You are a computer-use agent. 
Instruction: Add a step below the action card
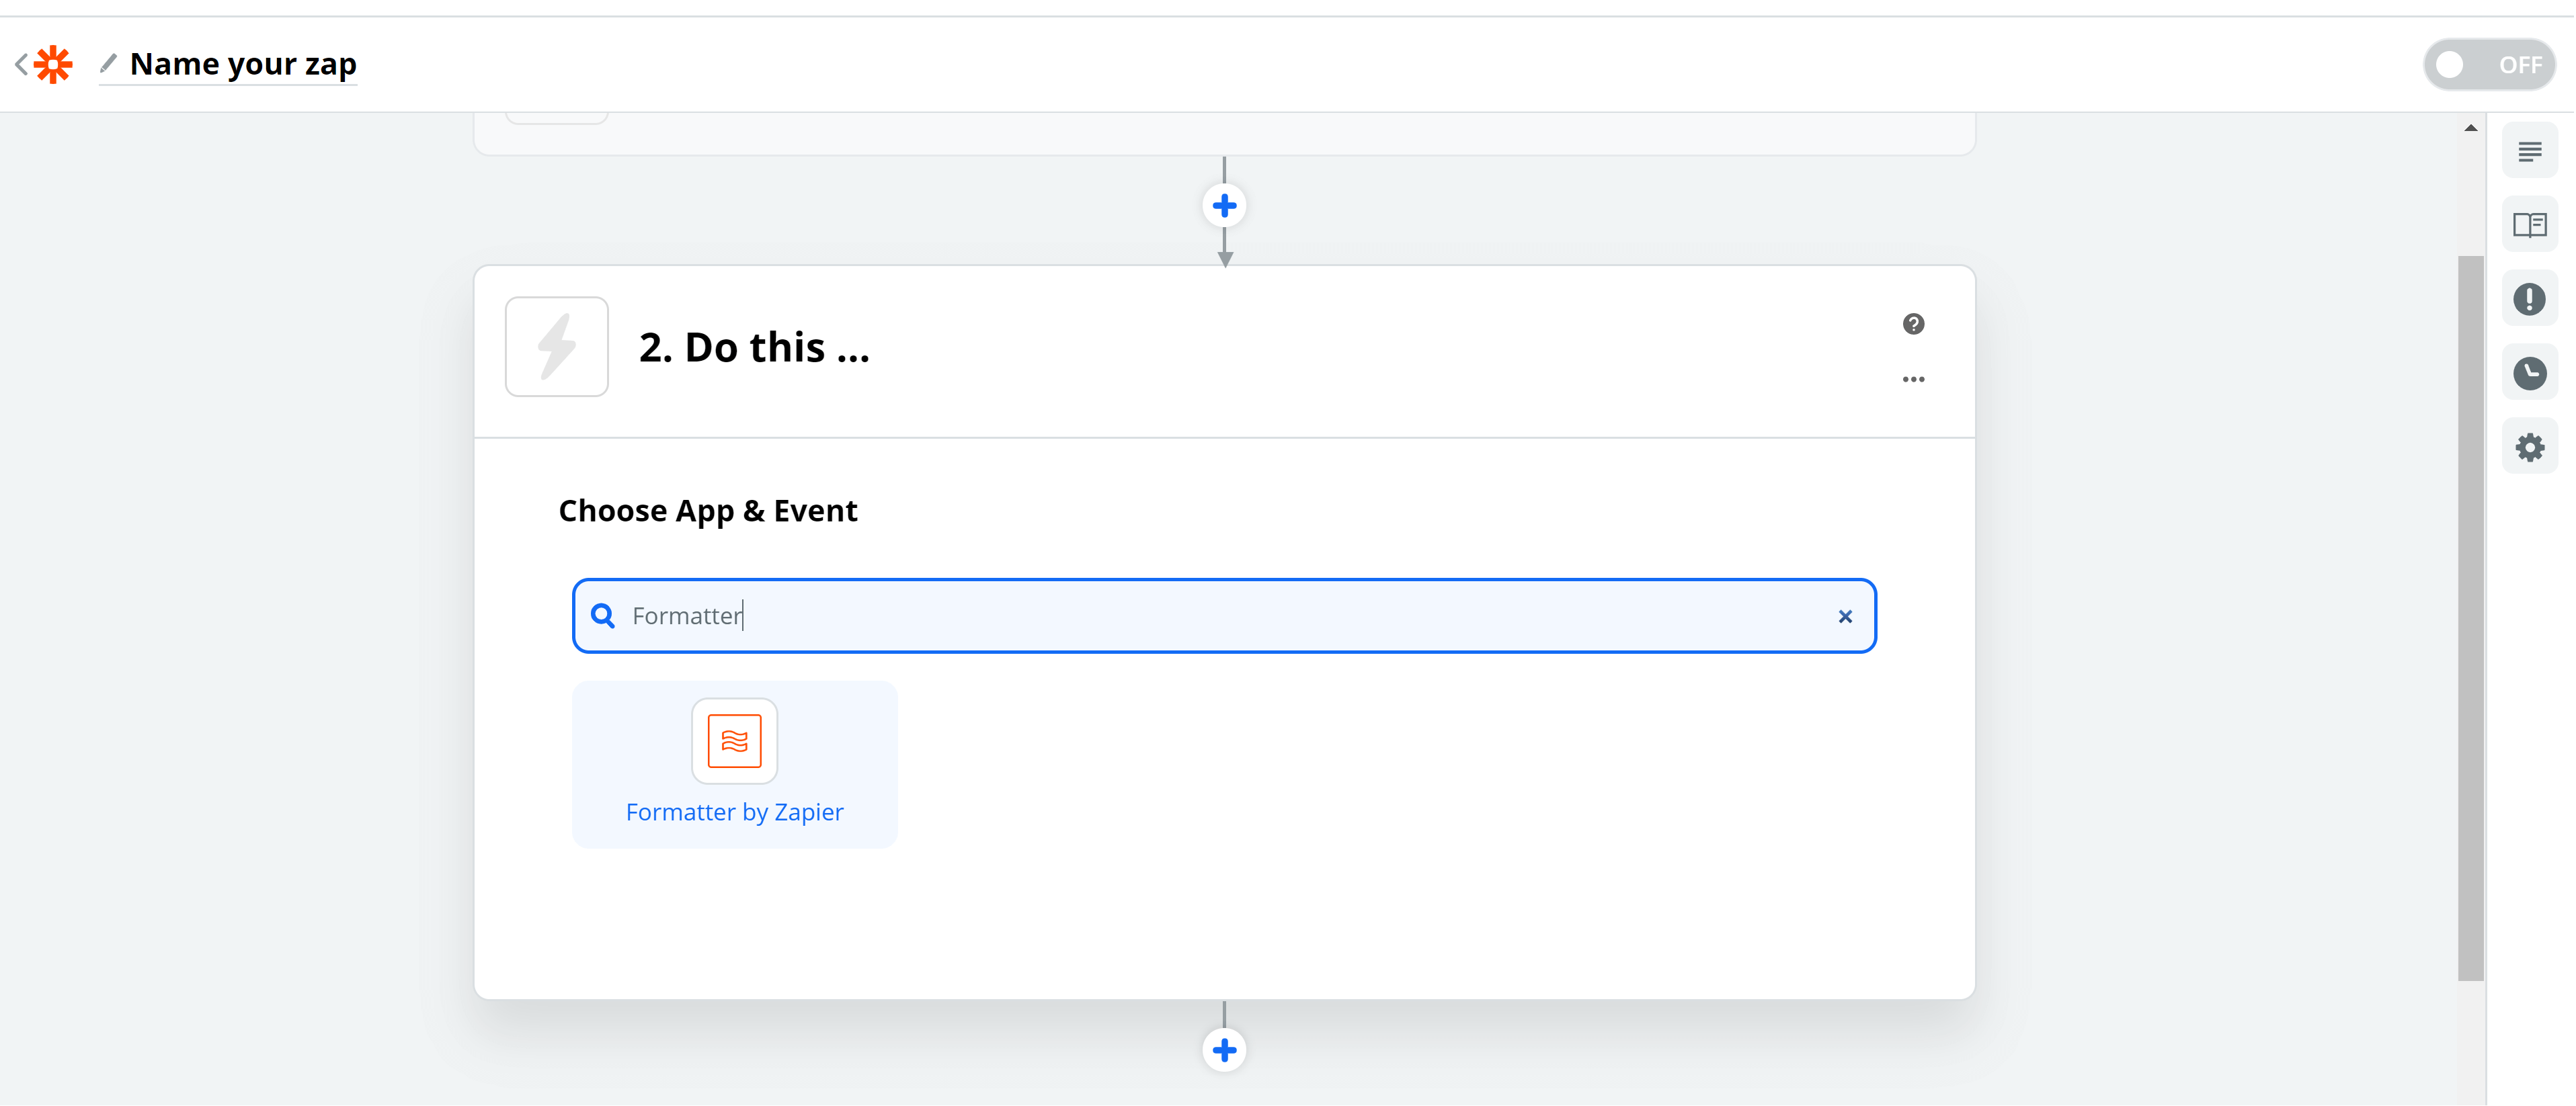point(1224,1050)
